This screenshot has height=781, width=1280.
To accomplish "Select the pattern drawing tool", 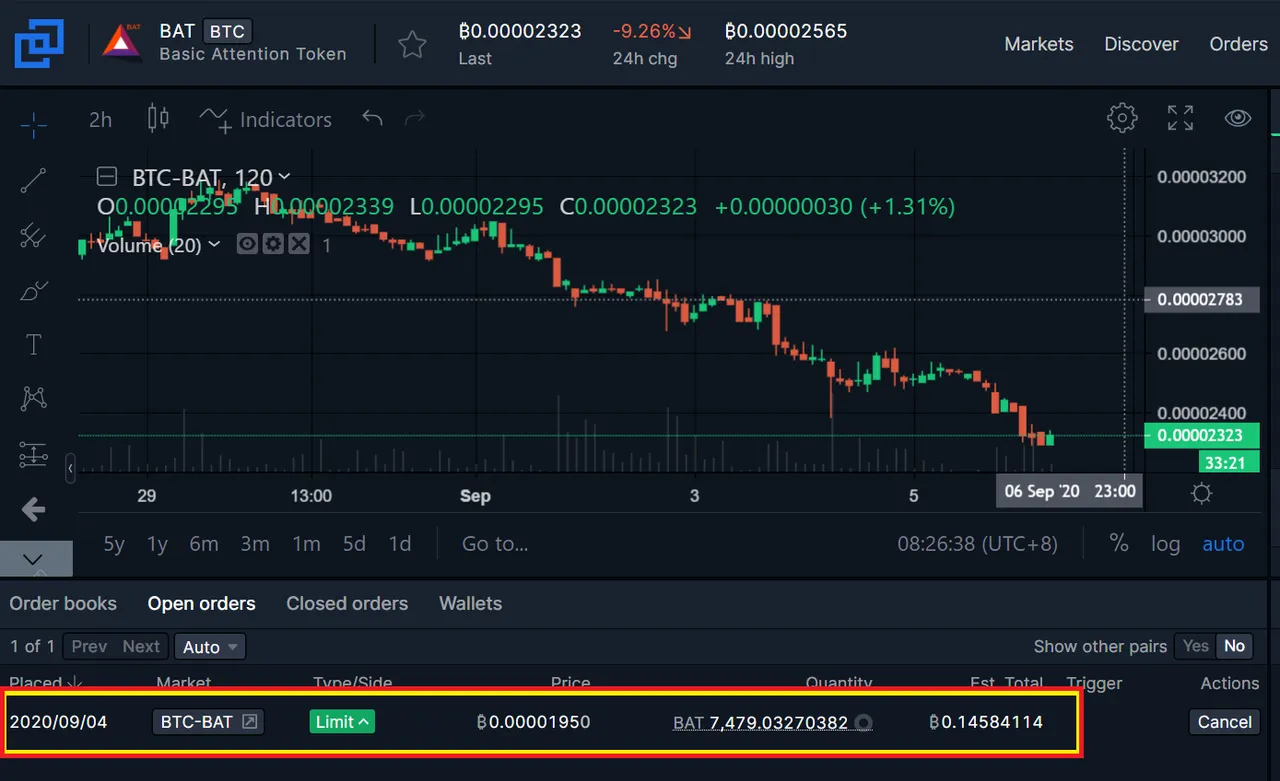I will (33, 399).
